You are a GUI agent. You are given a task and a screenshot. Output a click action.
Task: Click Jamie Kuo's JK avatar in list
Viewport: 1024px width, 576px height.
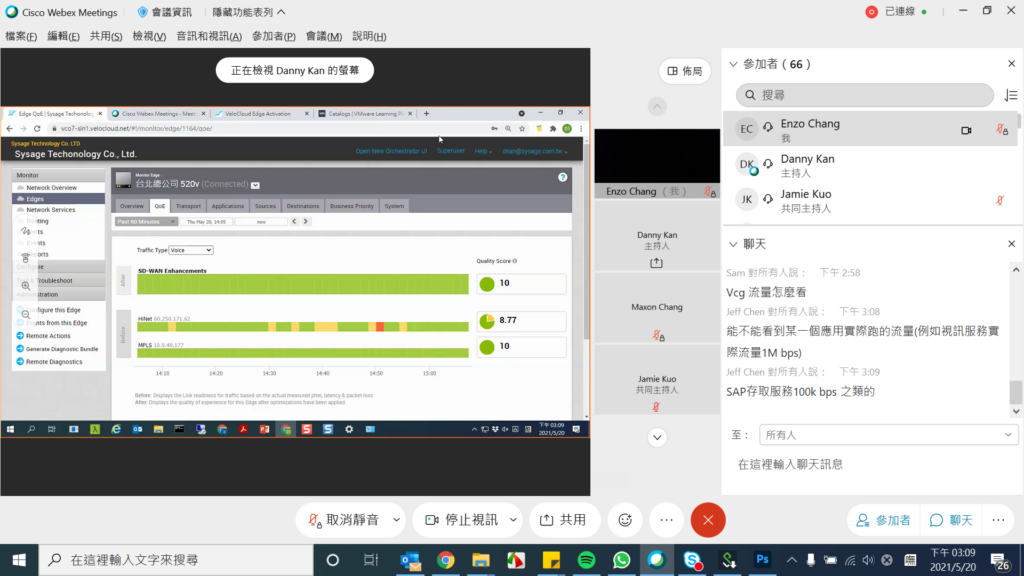[x=746, y=199]
